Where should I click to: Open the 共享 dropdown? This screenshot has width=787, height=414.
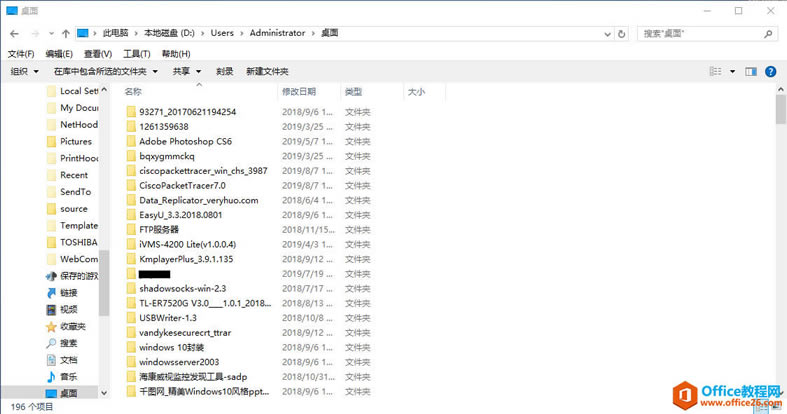[187, 71]
